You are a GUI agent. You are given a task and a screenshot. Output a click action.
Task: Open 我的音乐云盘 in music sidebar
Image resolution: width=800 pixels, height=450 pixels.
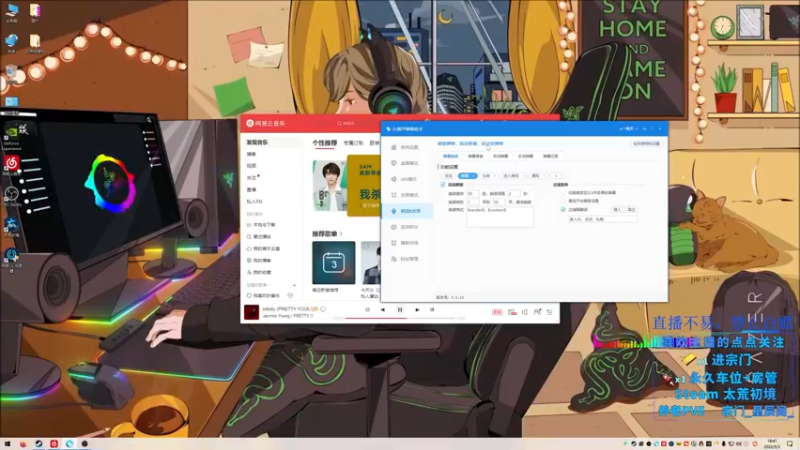[x=265, y=248]
